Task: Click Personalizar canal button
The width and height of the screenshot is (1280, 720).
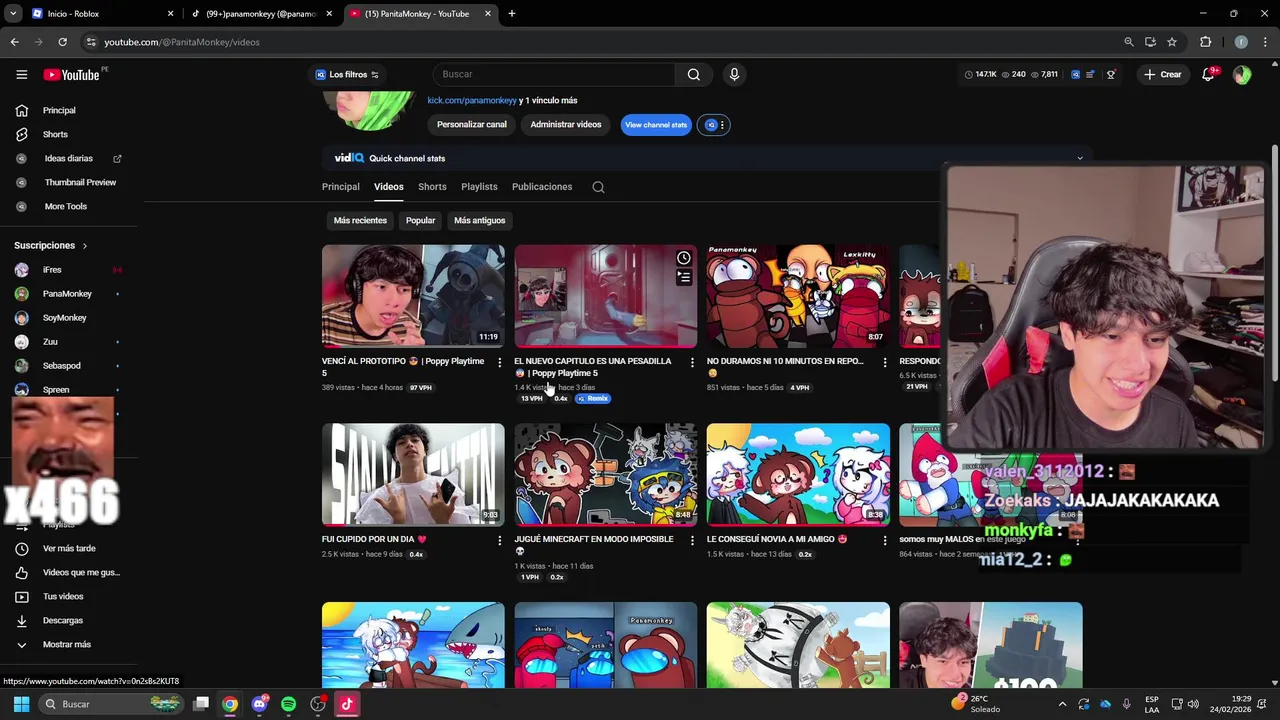Action: (x=471, y=125)
